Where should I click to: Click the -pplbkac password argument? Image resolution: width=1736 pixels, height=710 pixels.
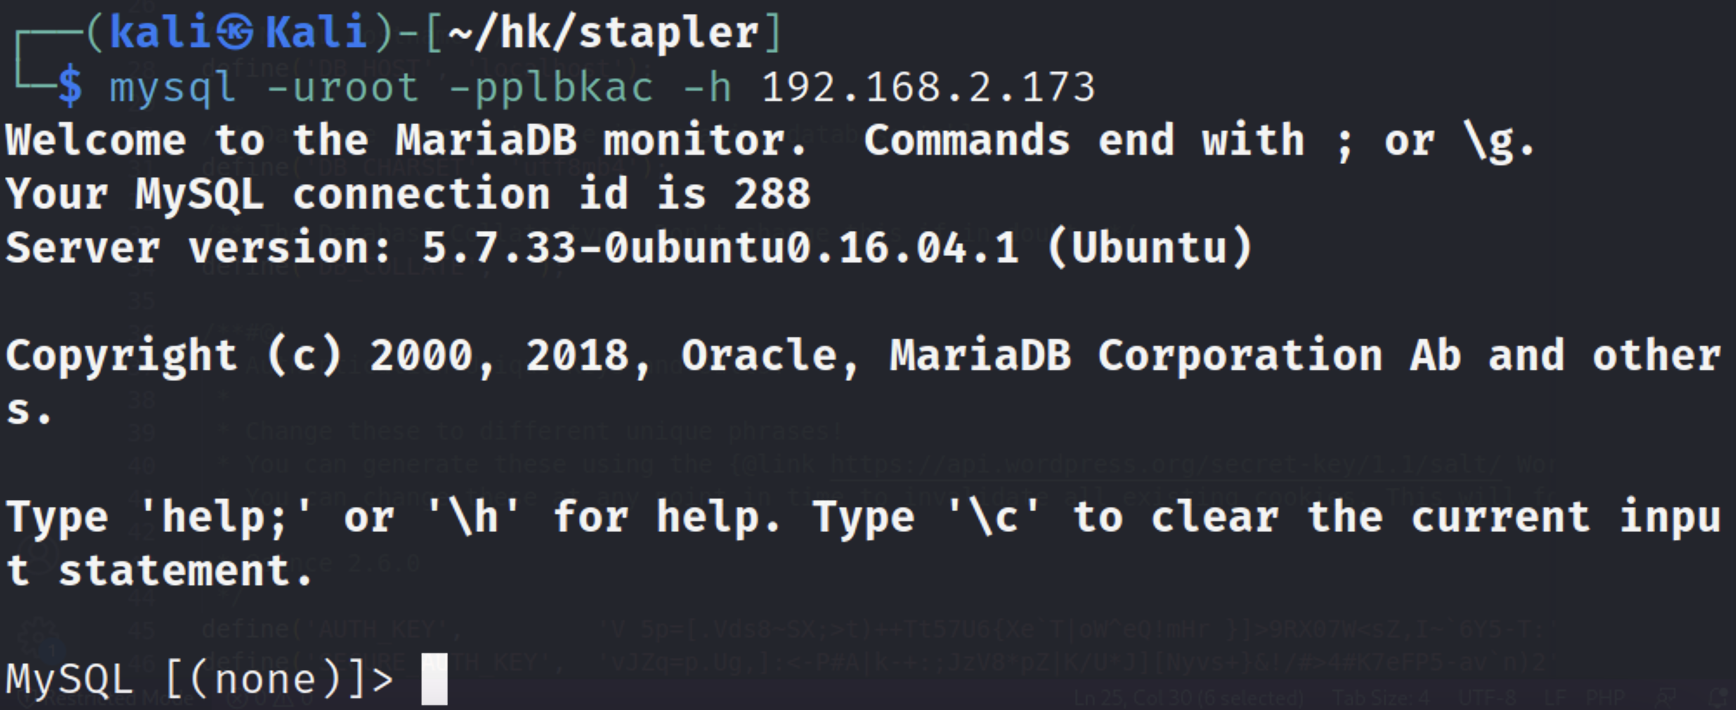point(551,88)
